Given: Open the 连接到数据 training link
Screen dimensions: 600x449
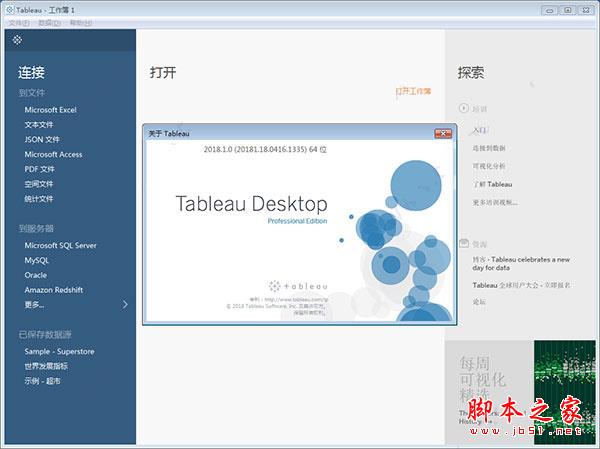Looking at the screenshot, I should (489, 148).
